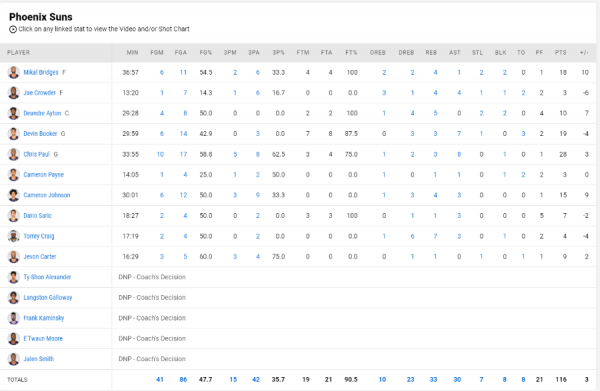Click E'Twaun Moore's player headshot
Screen dimensions: 600x391
point(13,338)
